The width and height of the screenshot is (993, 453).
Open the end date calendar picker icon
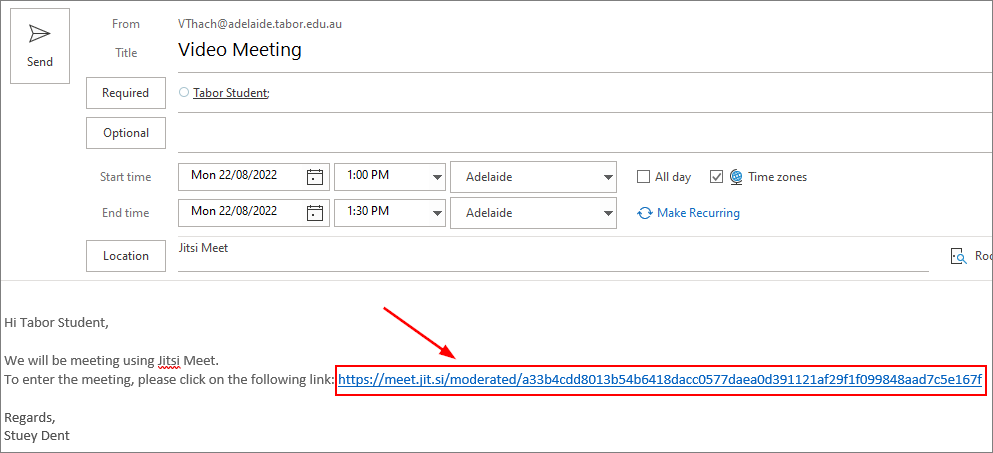point(315,213)
